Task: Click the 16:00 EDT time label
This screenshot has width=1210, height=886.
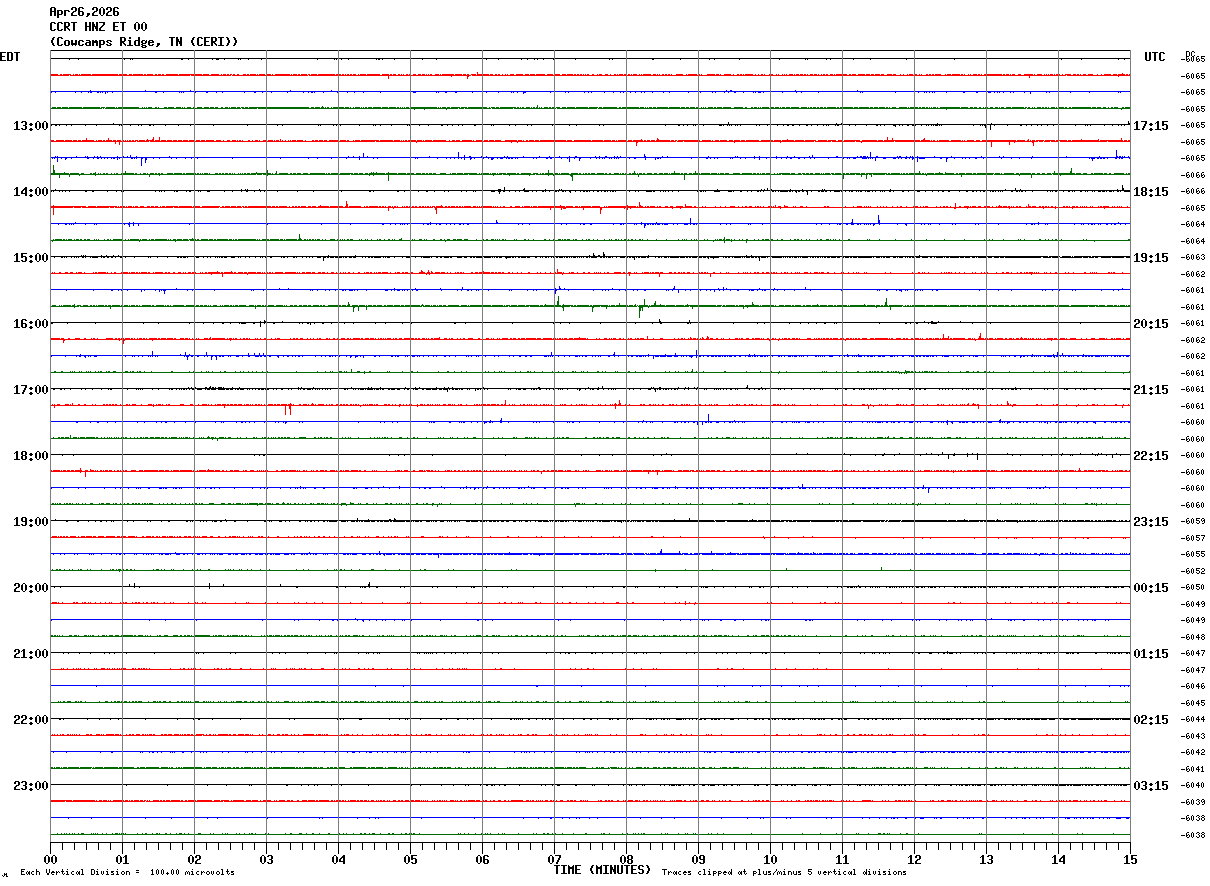Action: pos(30,323)
